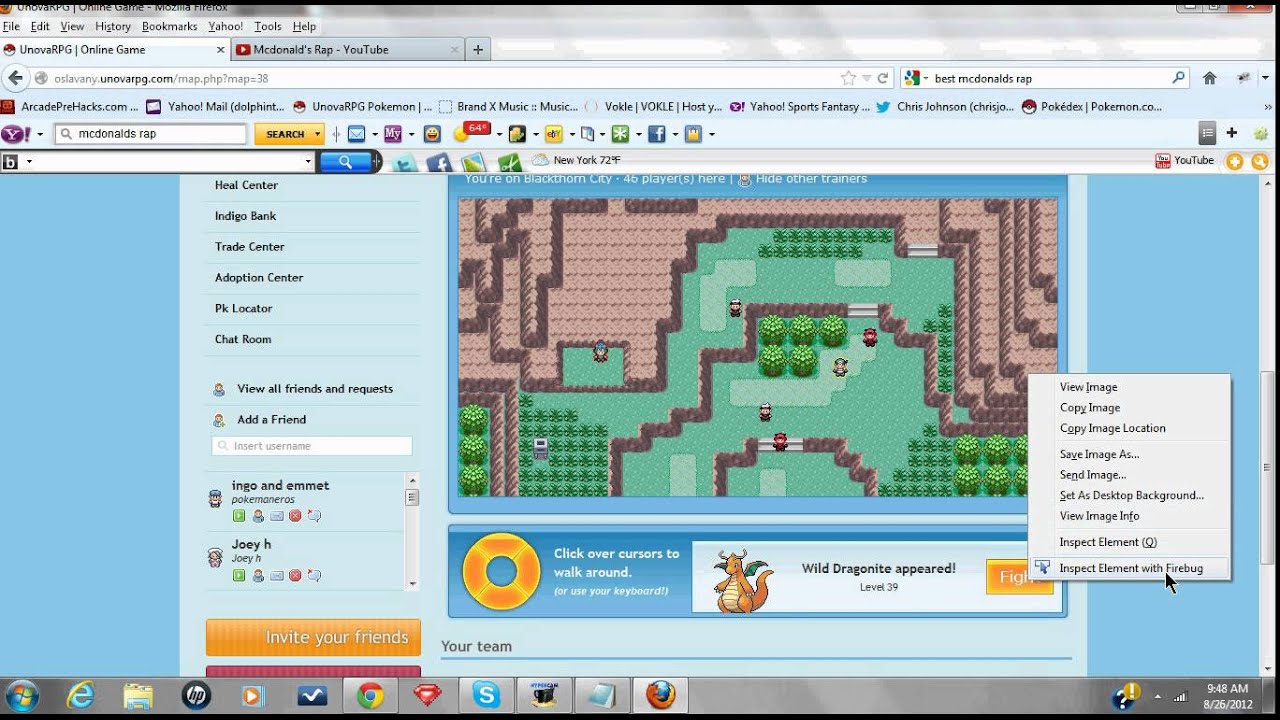View ingo and emmet's profile icon
Image resolution: width=1280 pixels, height=720 pixels.
(258, 516)
